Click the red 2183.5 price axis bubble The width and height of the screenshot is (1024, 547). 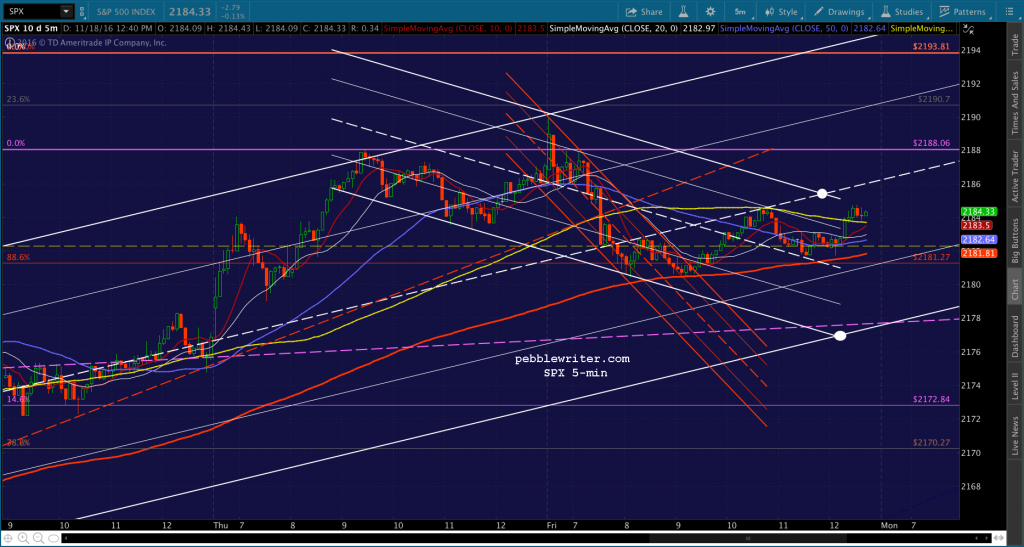976,225
